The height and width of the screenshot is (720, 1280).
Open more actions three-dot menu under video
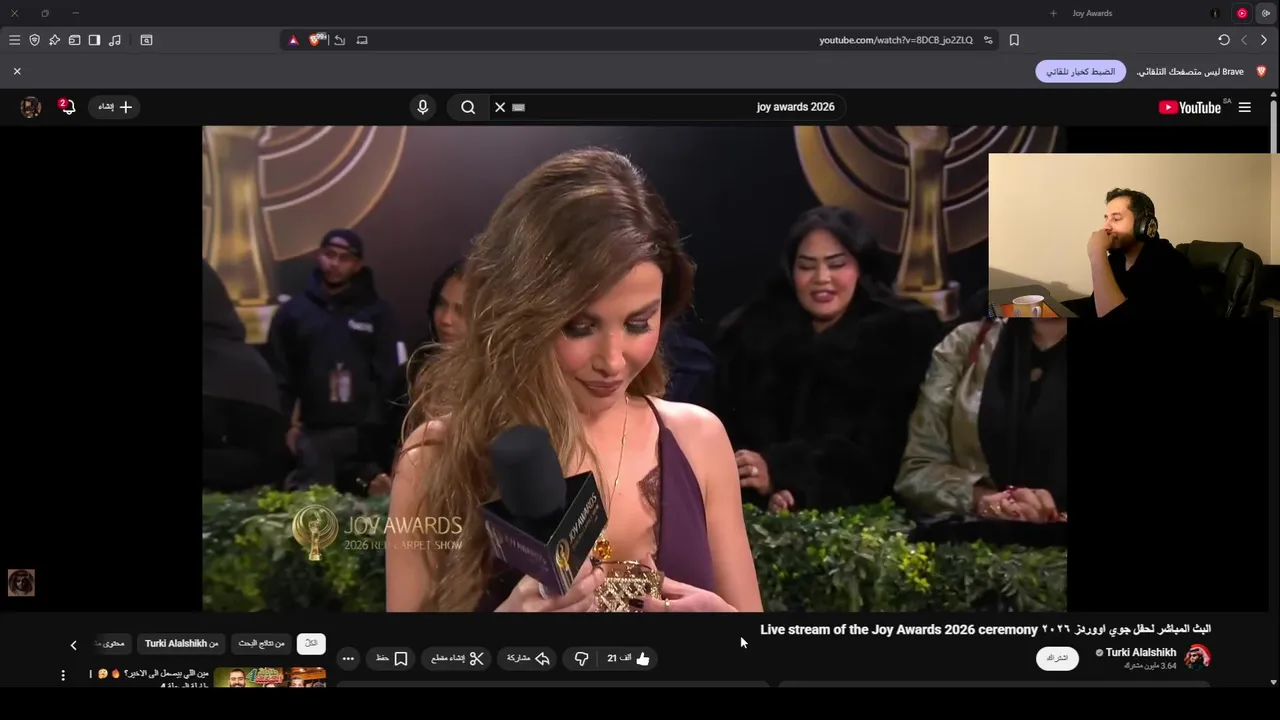(348, 658)
